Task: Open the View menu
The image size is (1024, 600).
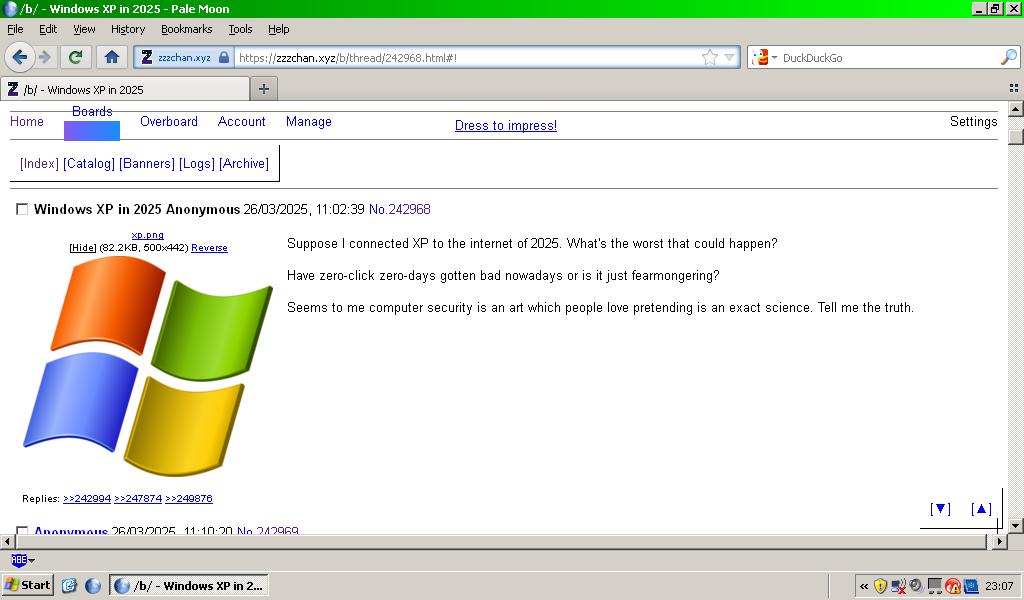Action: click(x=84, y=29)
